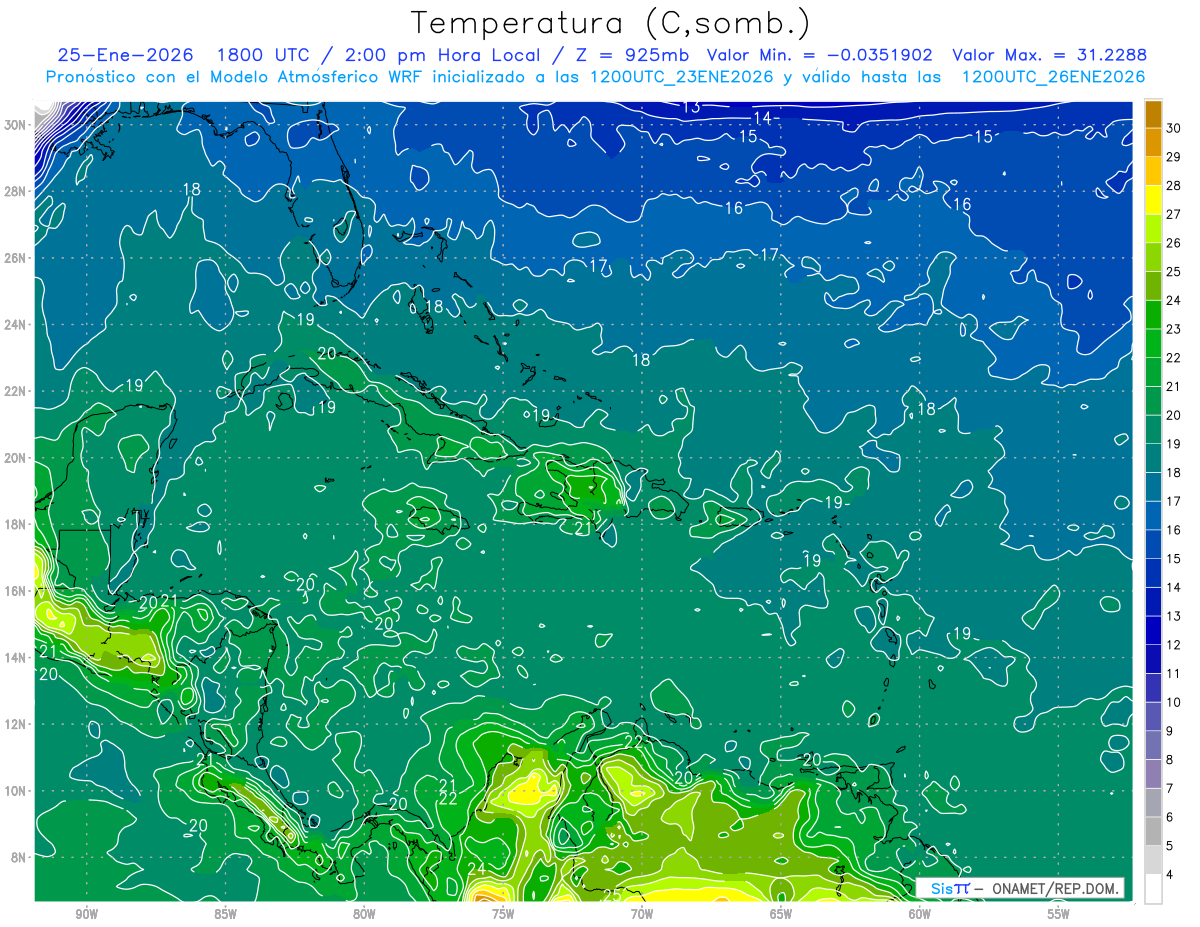Click the 14N latitude axis label

coord(15,658)
